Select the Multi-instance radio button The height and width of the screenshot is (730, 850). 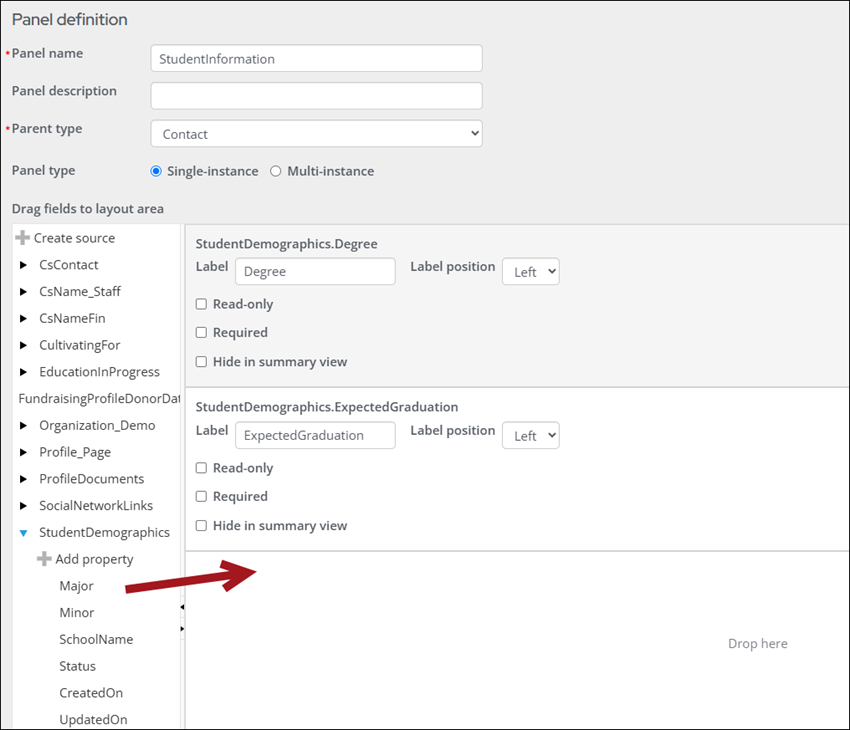(275, 171)
